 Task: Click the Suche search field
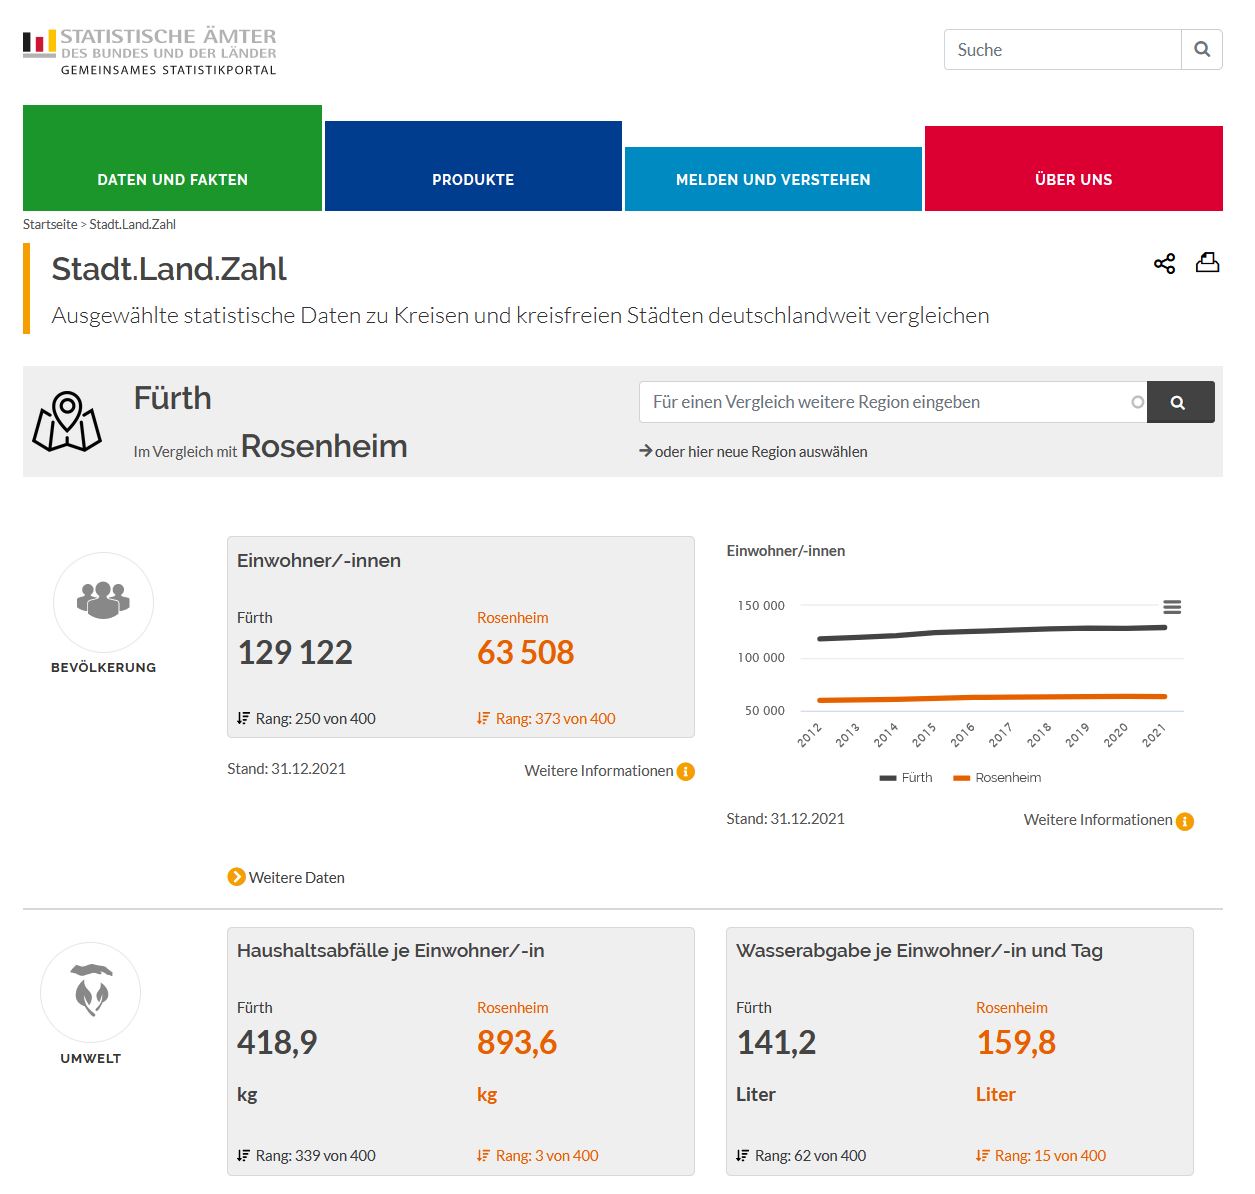coord(1062,50)
